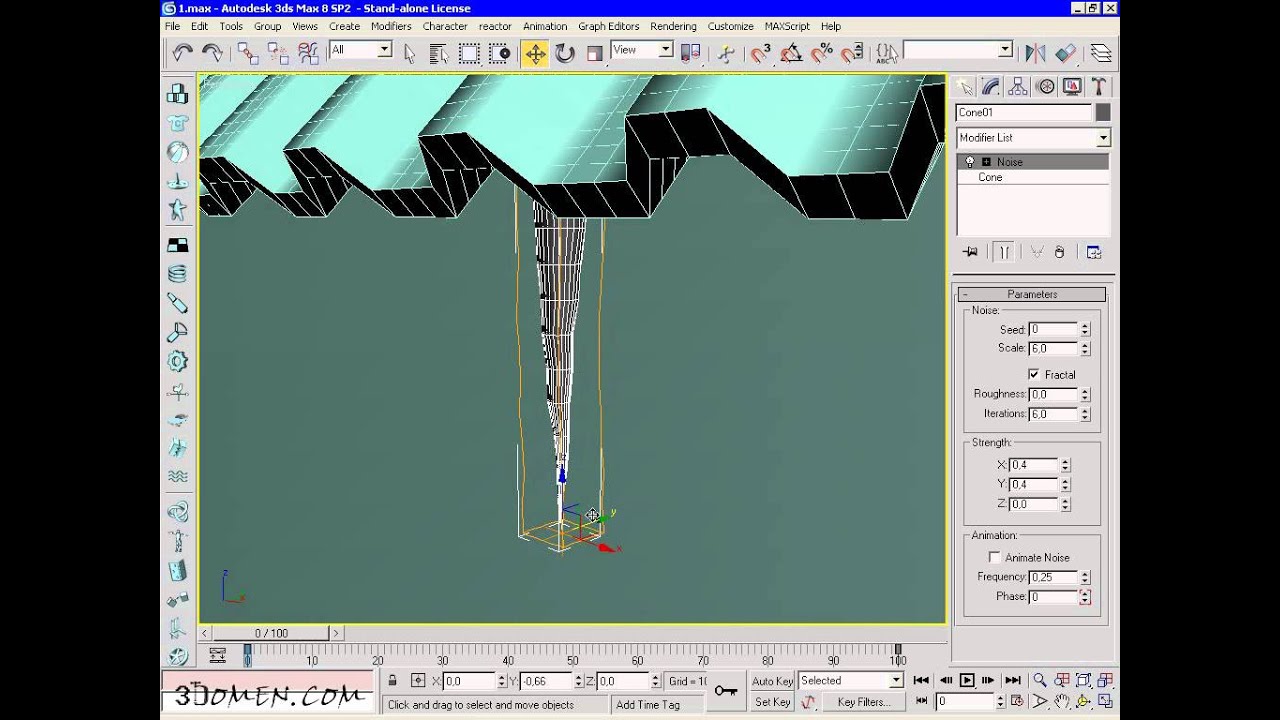Image resolution: width=1280 pixels, height=720 pixels.
Task: Activate the Unlink Selection tool
Action: pos(278,53)
